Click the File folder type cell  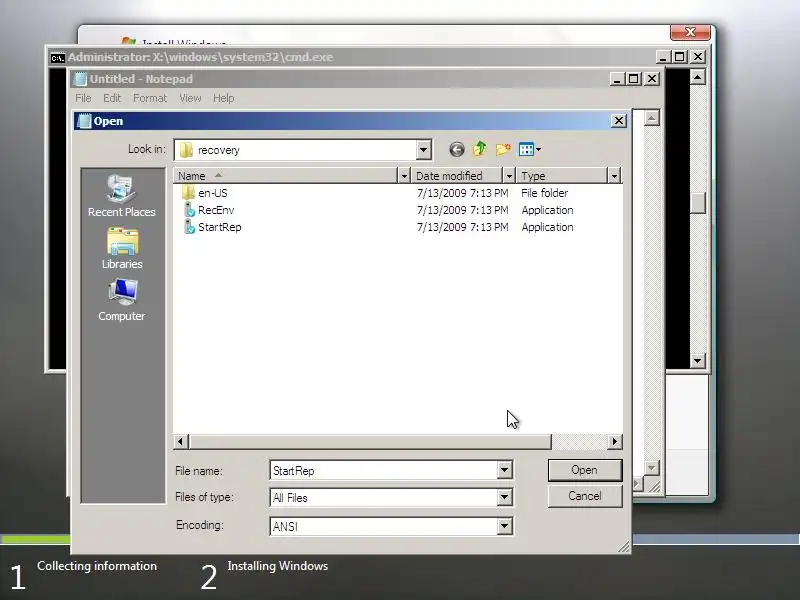pos(544,193)
